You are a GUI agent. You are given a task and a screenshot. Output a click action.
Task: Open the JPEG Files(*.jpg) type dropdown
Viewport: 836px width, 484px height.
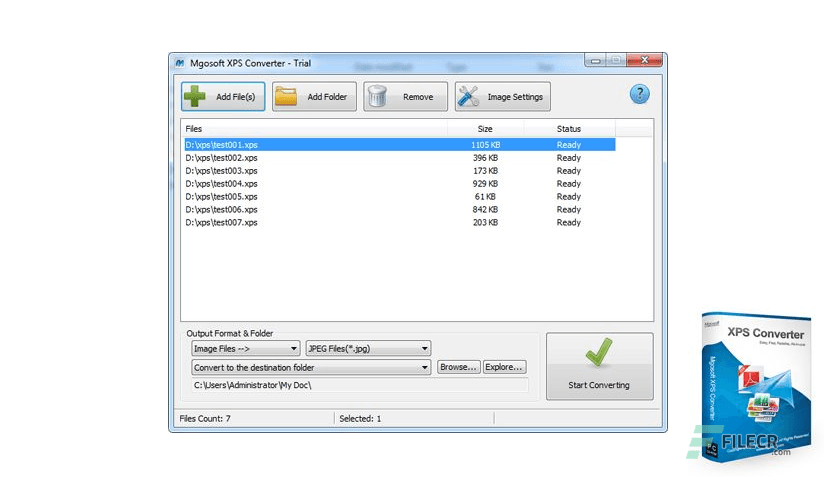coord(368,349)
